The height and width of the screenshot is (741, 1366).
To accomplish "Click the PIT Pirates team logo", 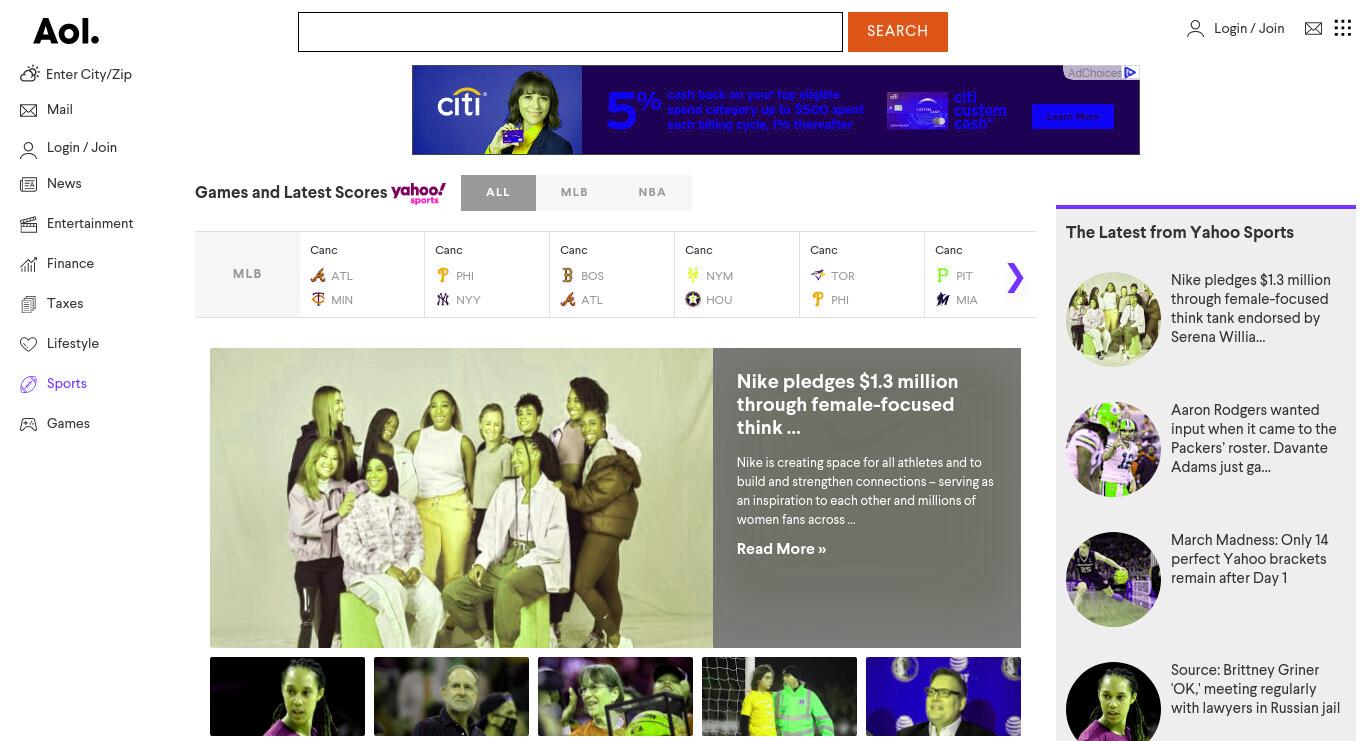I will (x=943, y=275).
